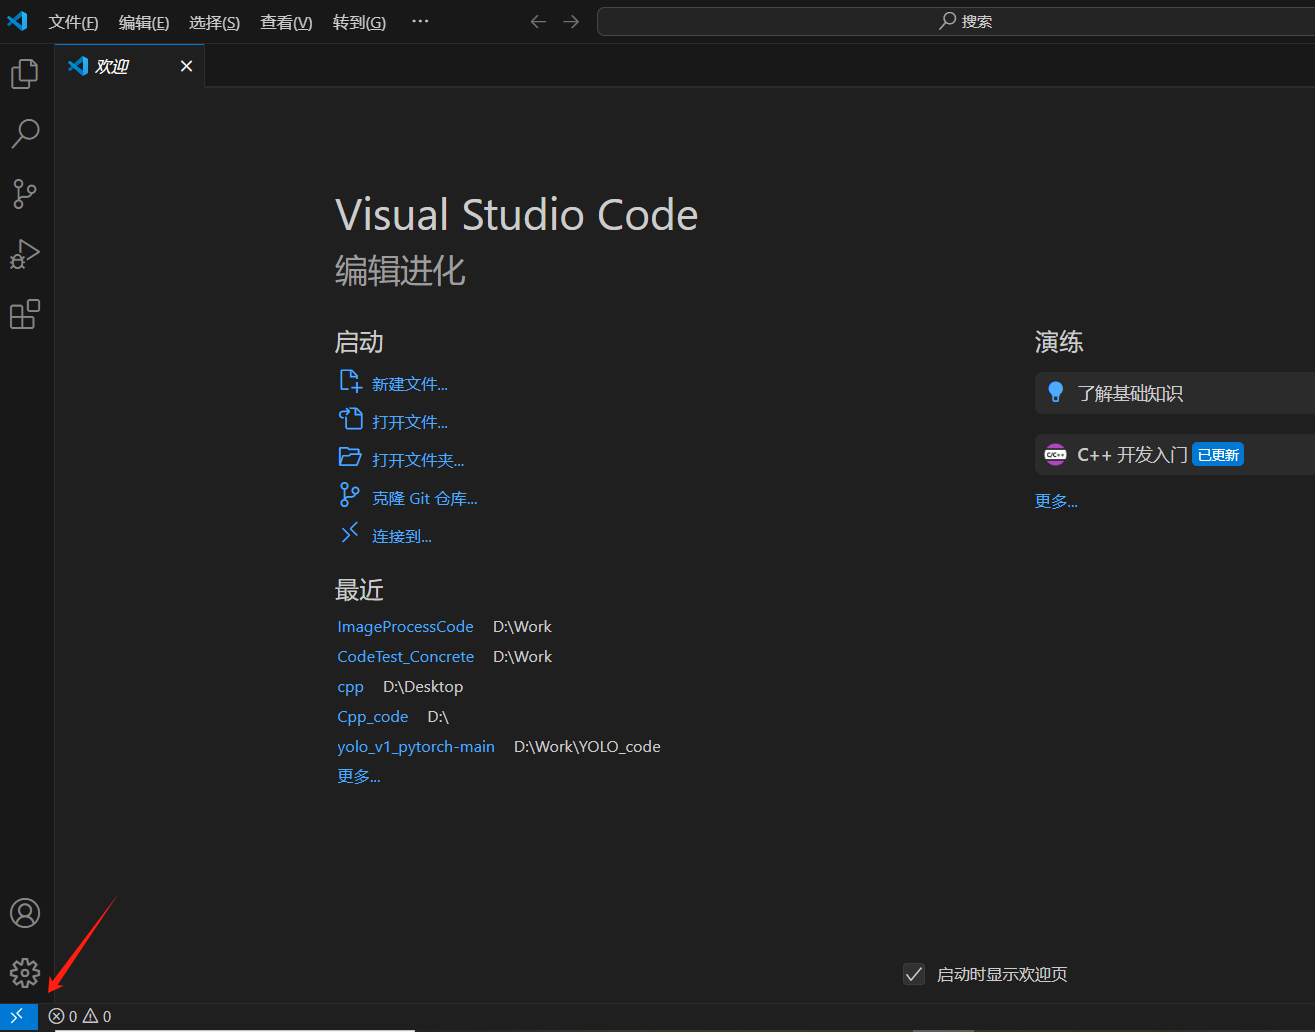The width and height of the screenshot is (1315, 1032).
Task: Open the Extensions view icon
Action: (x=25, y=315)
